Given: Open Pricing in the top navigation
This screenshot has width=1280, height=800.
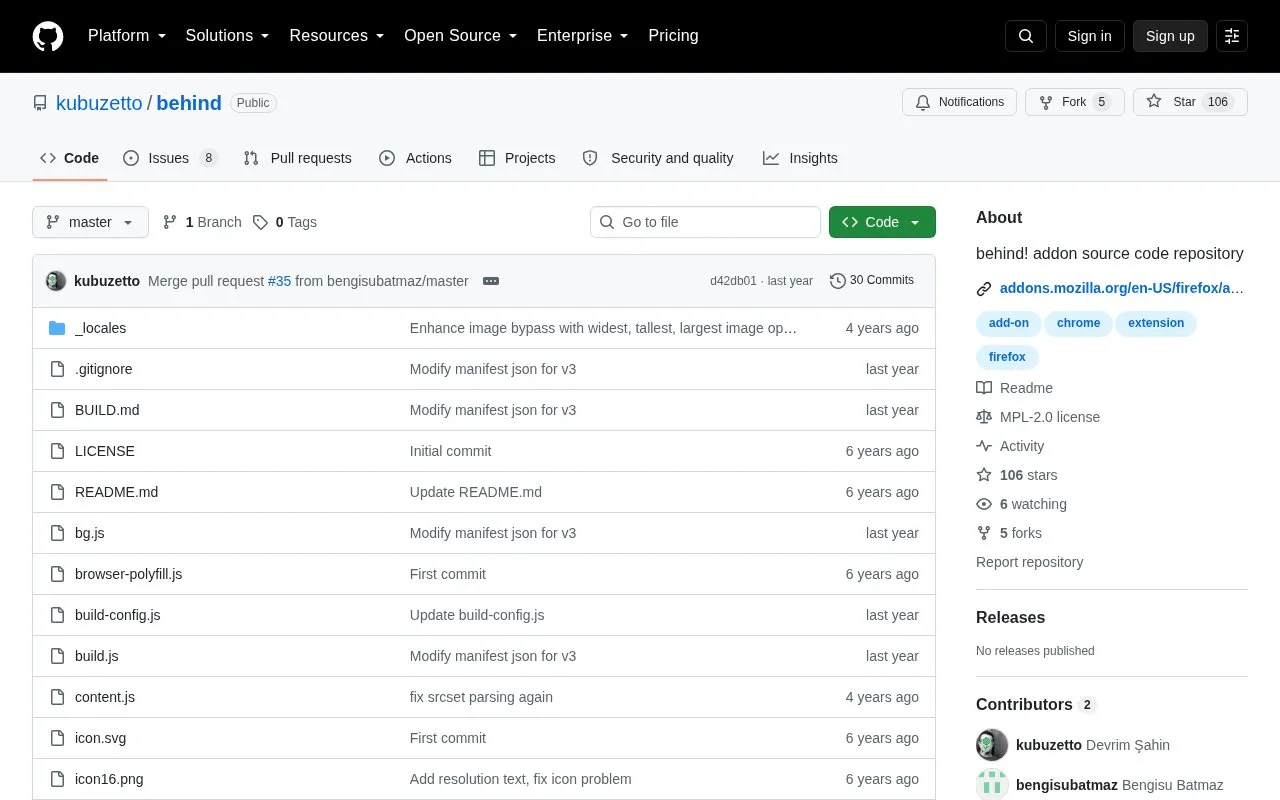Looking at the screenshot, I should point(673,36).
